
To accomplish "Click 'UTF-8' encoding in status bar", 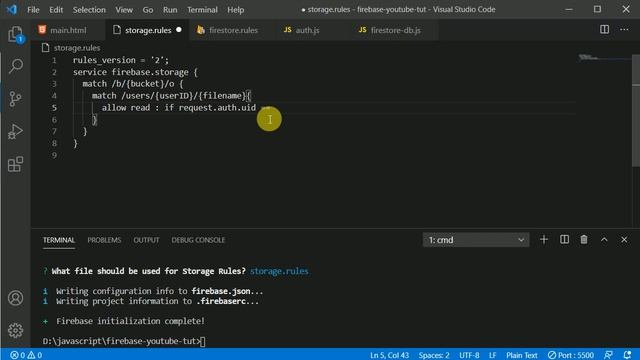I will (469, 355).
